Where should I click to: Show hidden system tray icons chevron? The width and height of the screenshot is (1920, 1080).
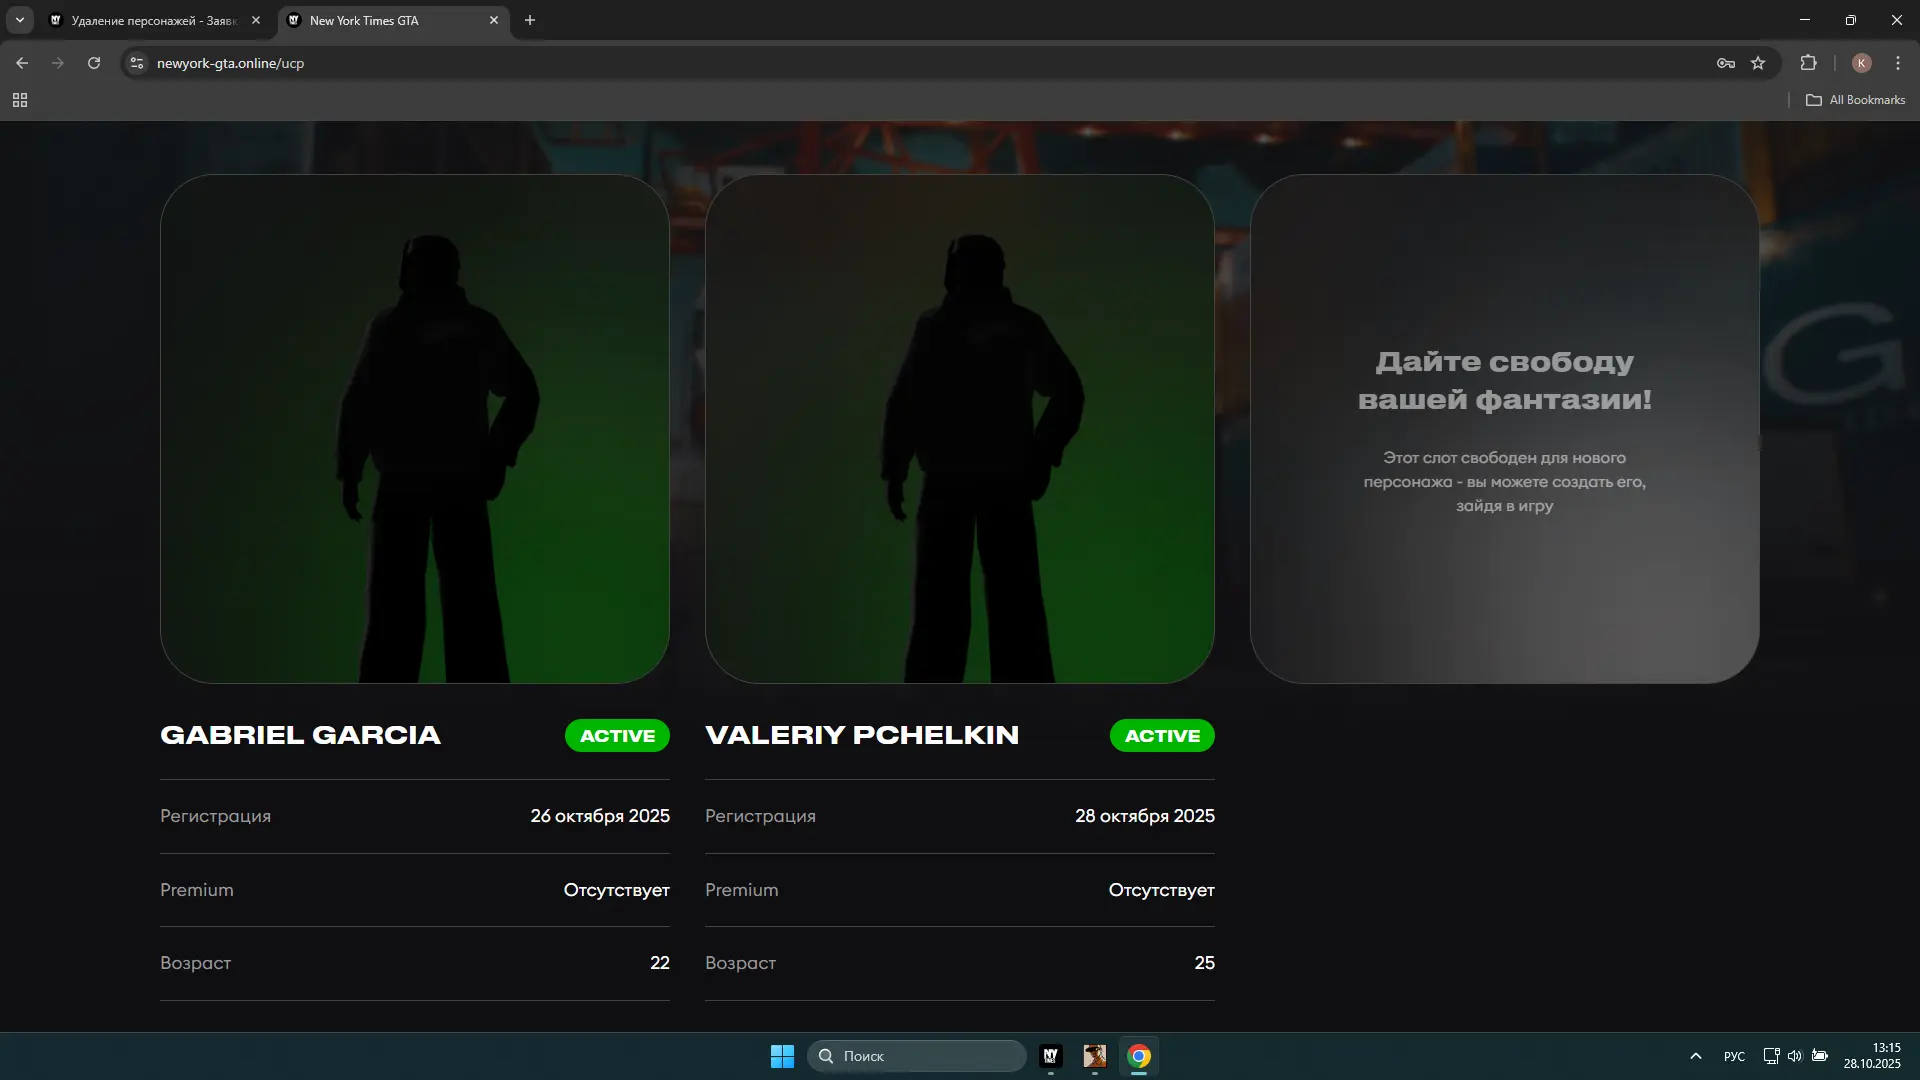coord(1695,1056)
